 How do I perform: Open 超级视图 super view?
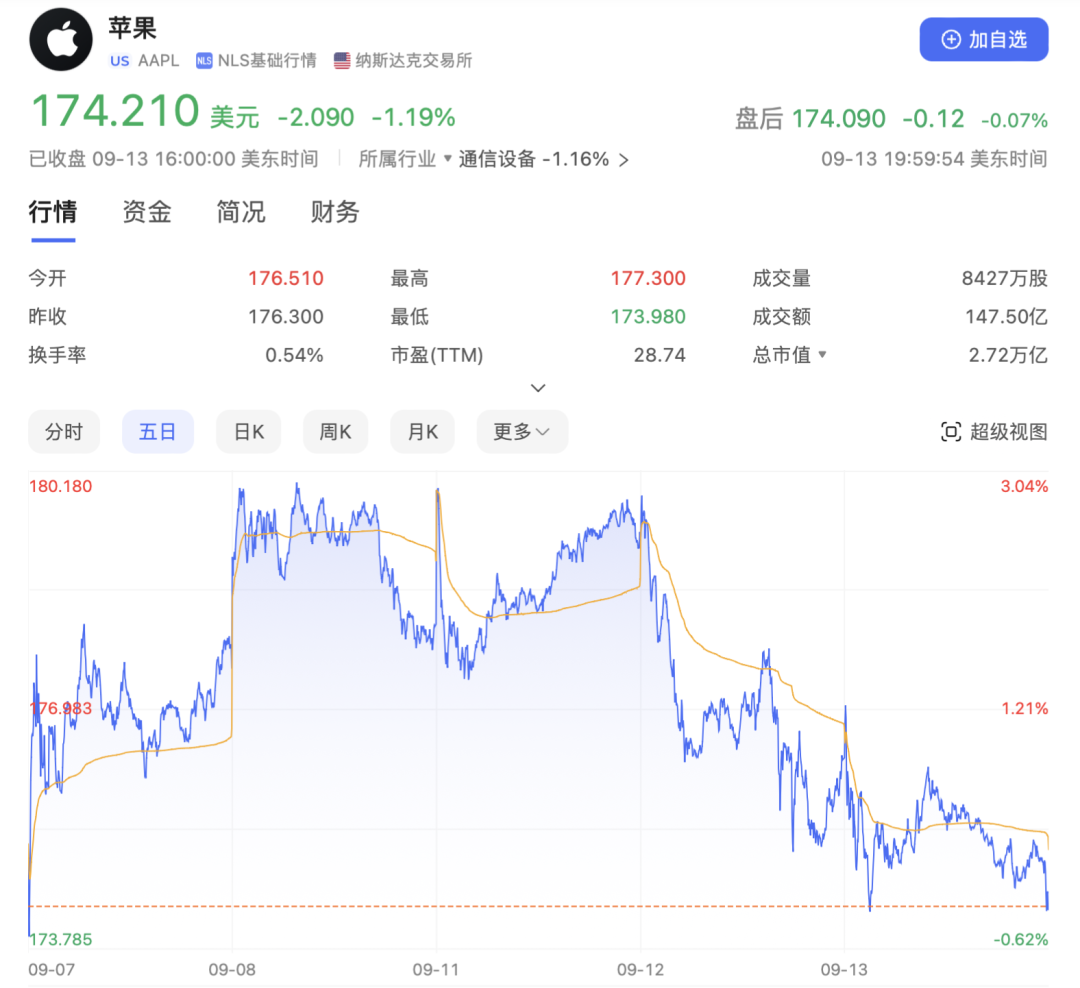pos(994,432)
